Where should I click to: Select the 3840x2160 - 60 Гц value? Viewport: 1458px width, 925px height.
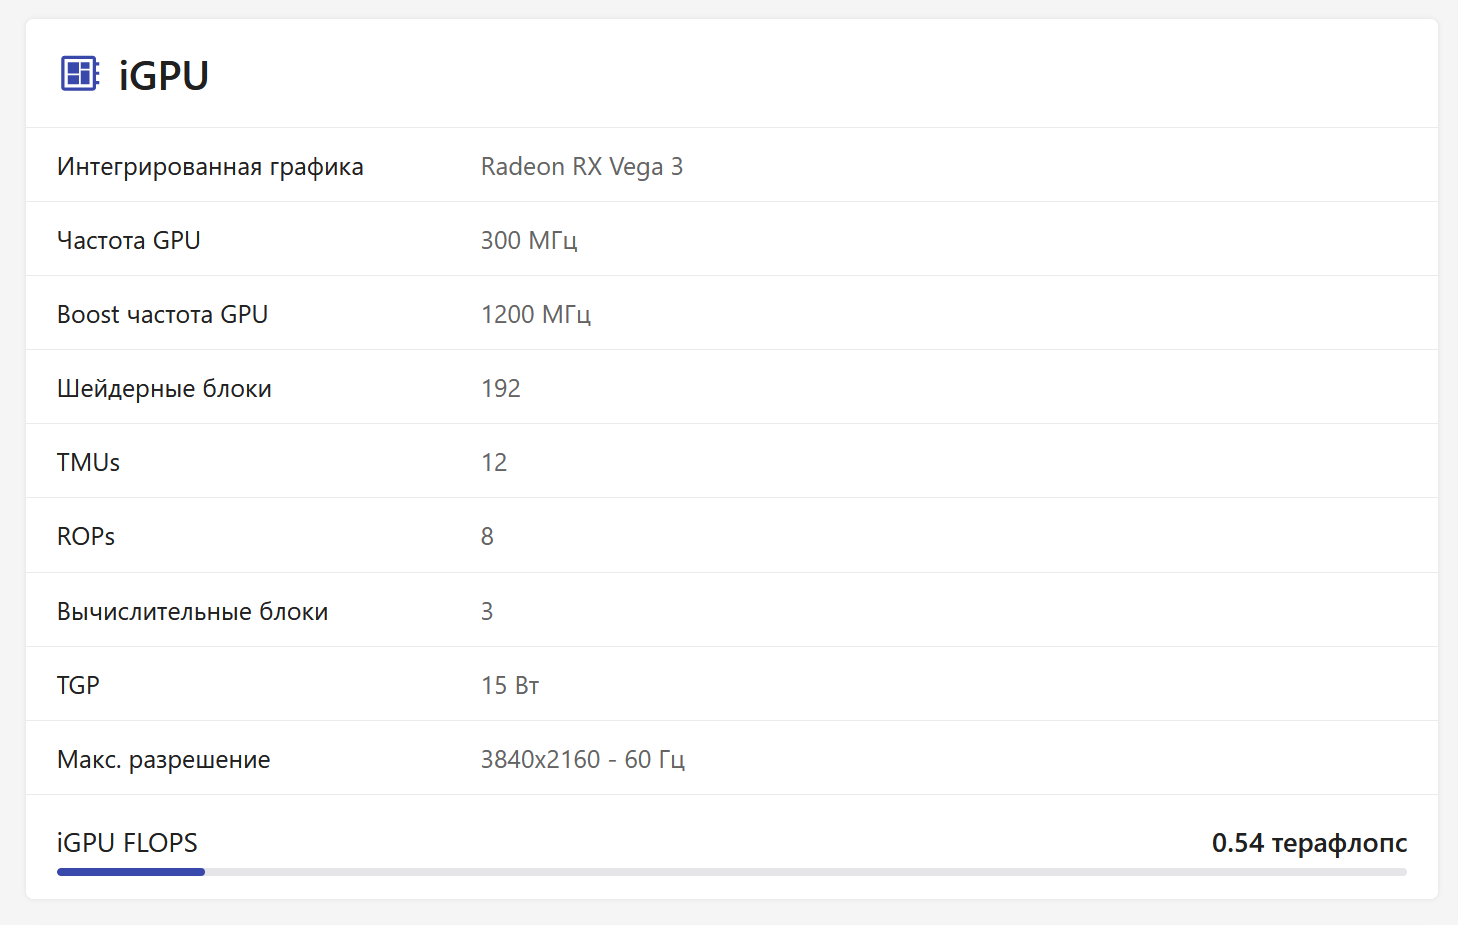point(582,759)
